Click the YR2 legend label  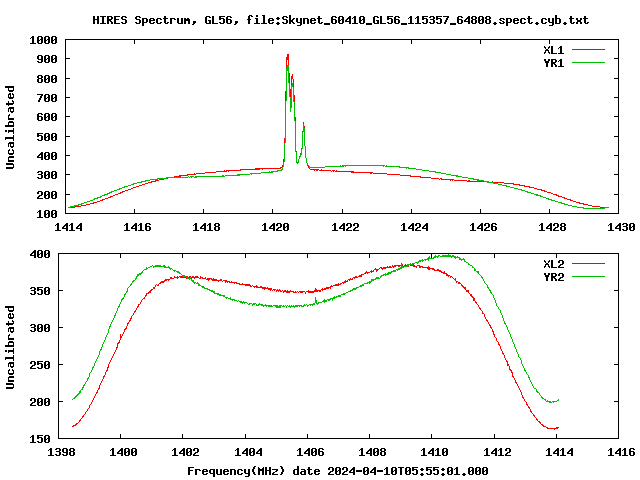point(553,277)
